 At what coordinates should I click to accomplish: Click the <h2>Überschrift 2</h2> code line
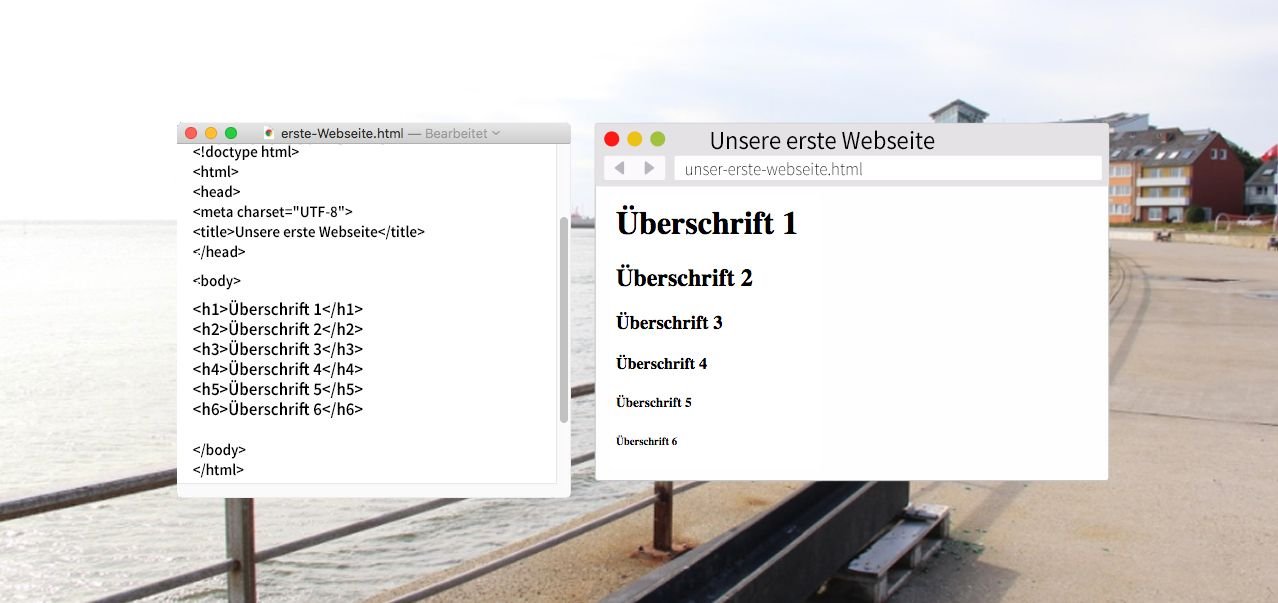point(278,330)
